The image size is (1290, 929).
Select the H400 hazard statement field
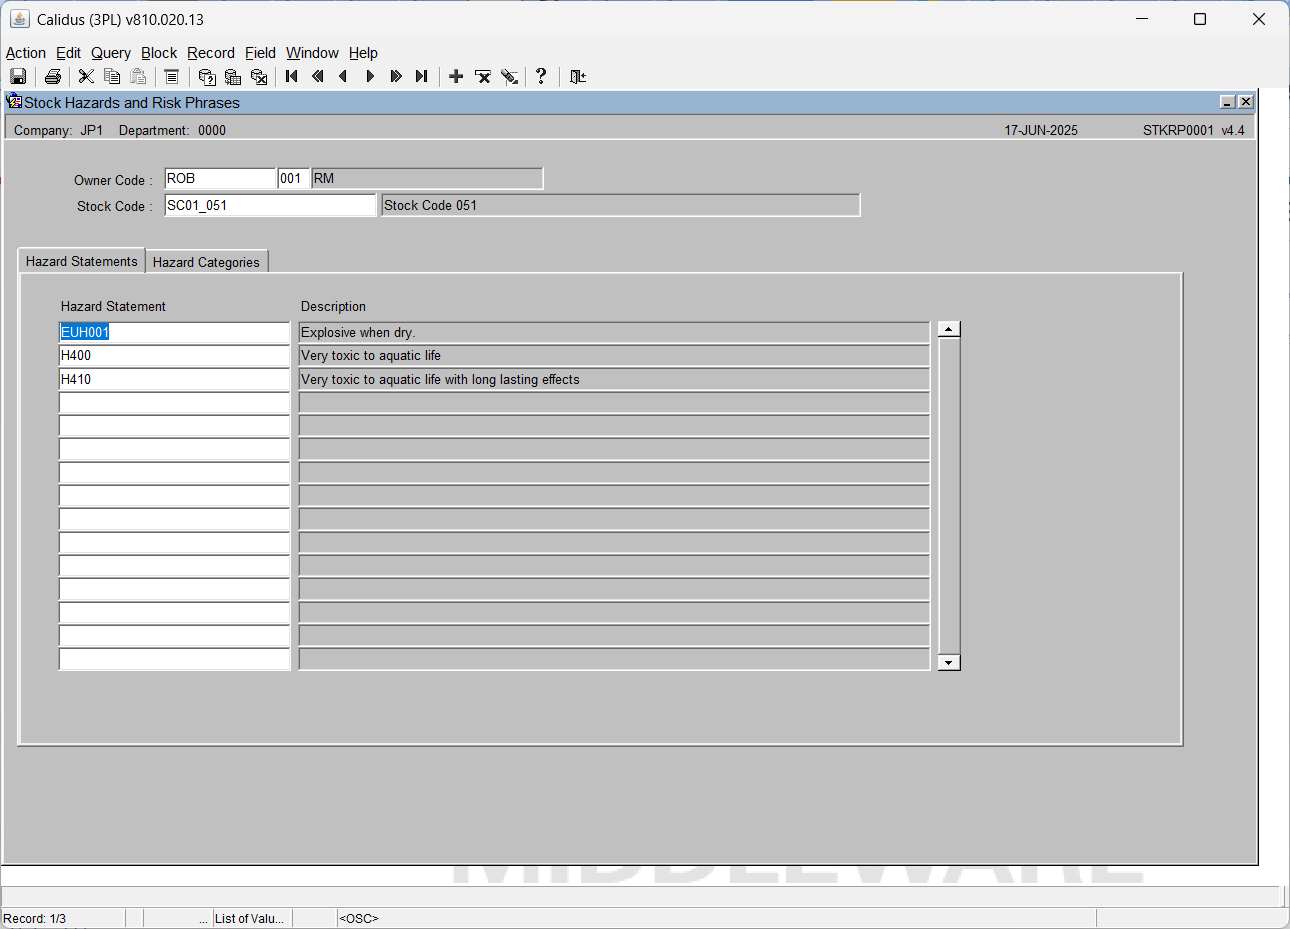(174, 355)
